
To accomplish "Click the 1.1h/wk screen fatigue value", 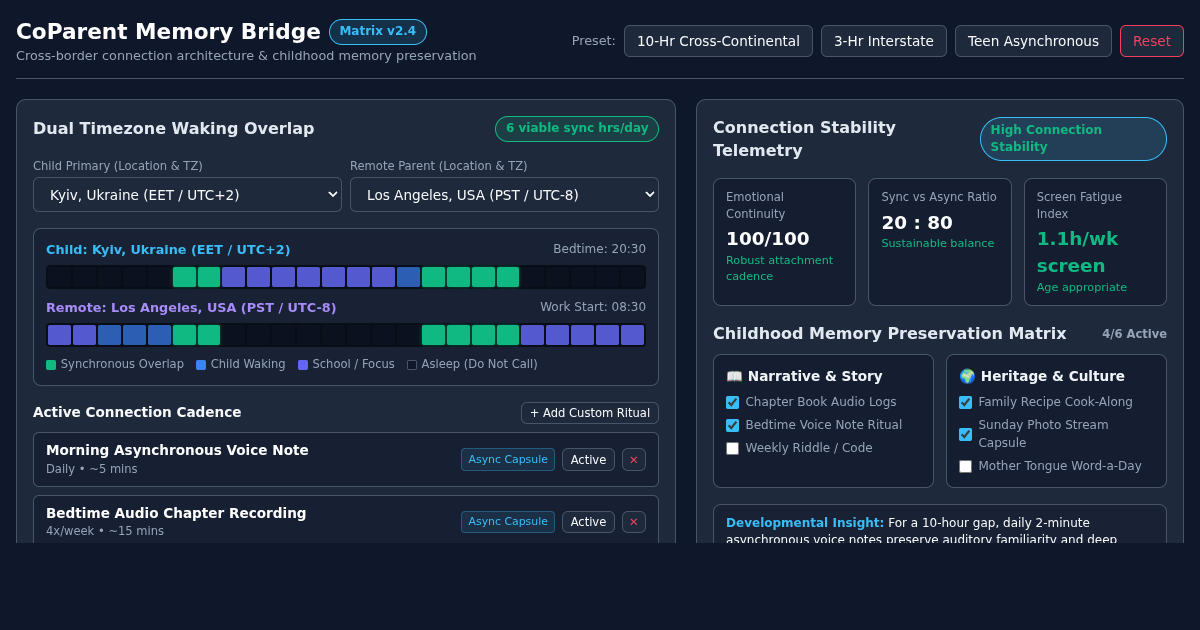I will pyautogui.click(x=1078, y=252).
